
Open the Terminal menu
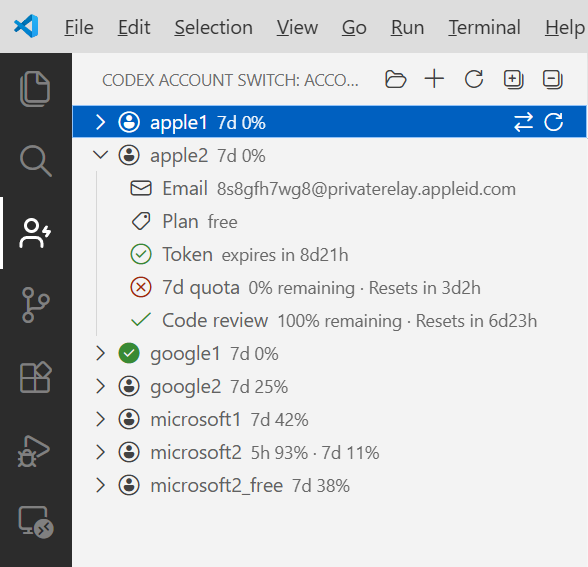[x=484, y=28]
